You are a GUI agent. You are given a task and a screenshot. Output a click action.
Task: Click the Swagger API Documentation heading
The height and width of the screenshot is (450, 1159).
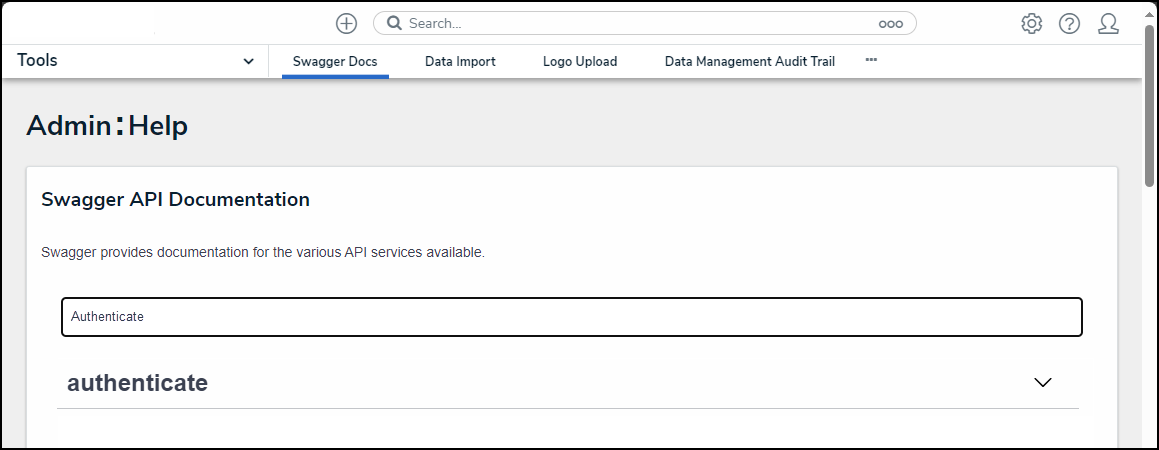click(175, 200)
